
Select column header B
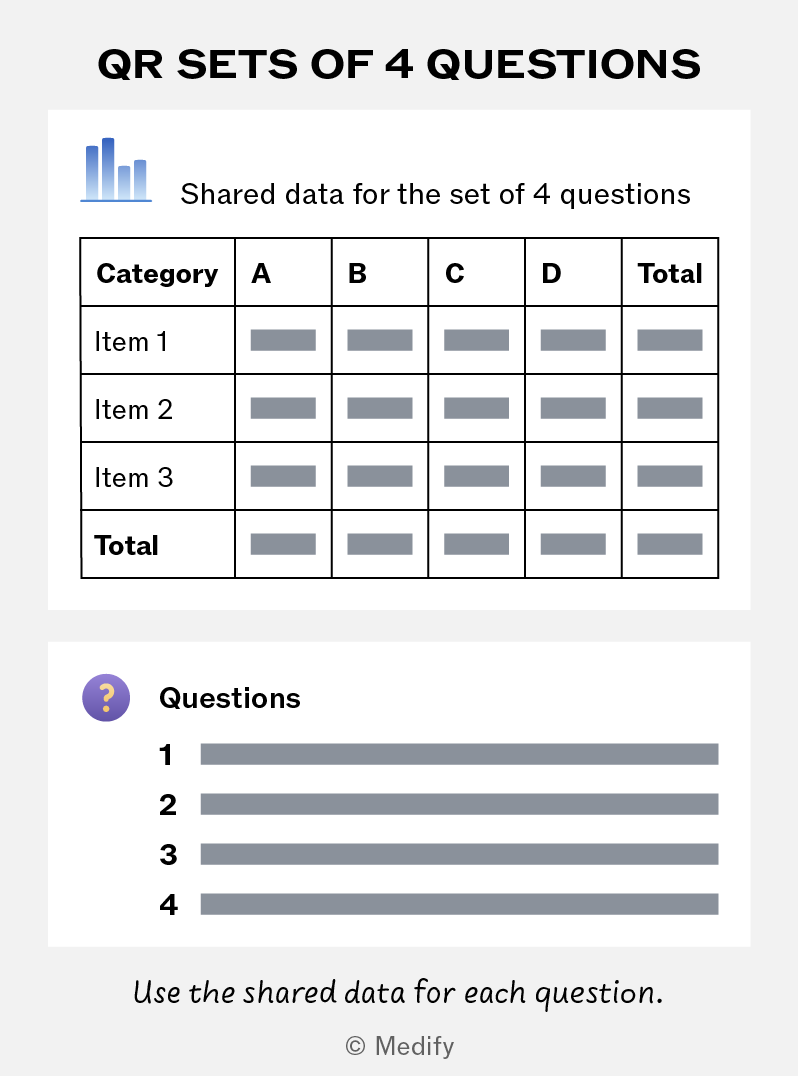point(357,273)
